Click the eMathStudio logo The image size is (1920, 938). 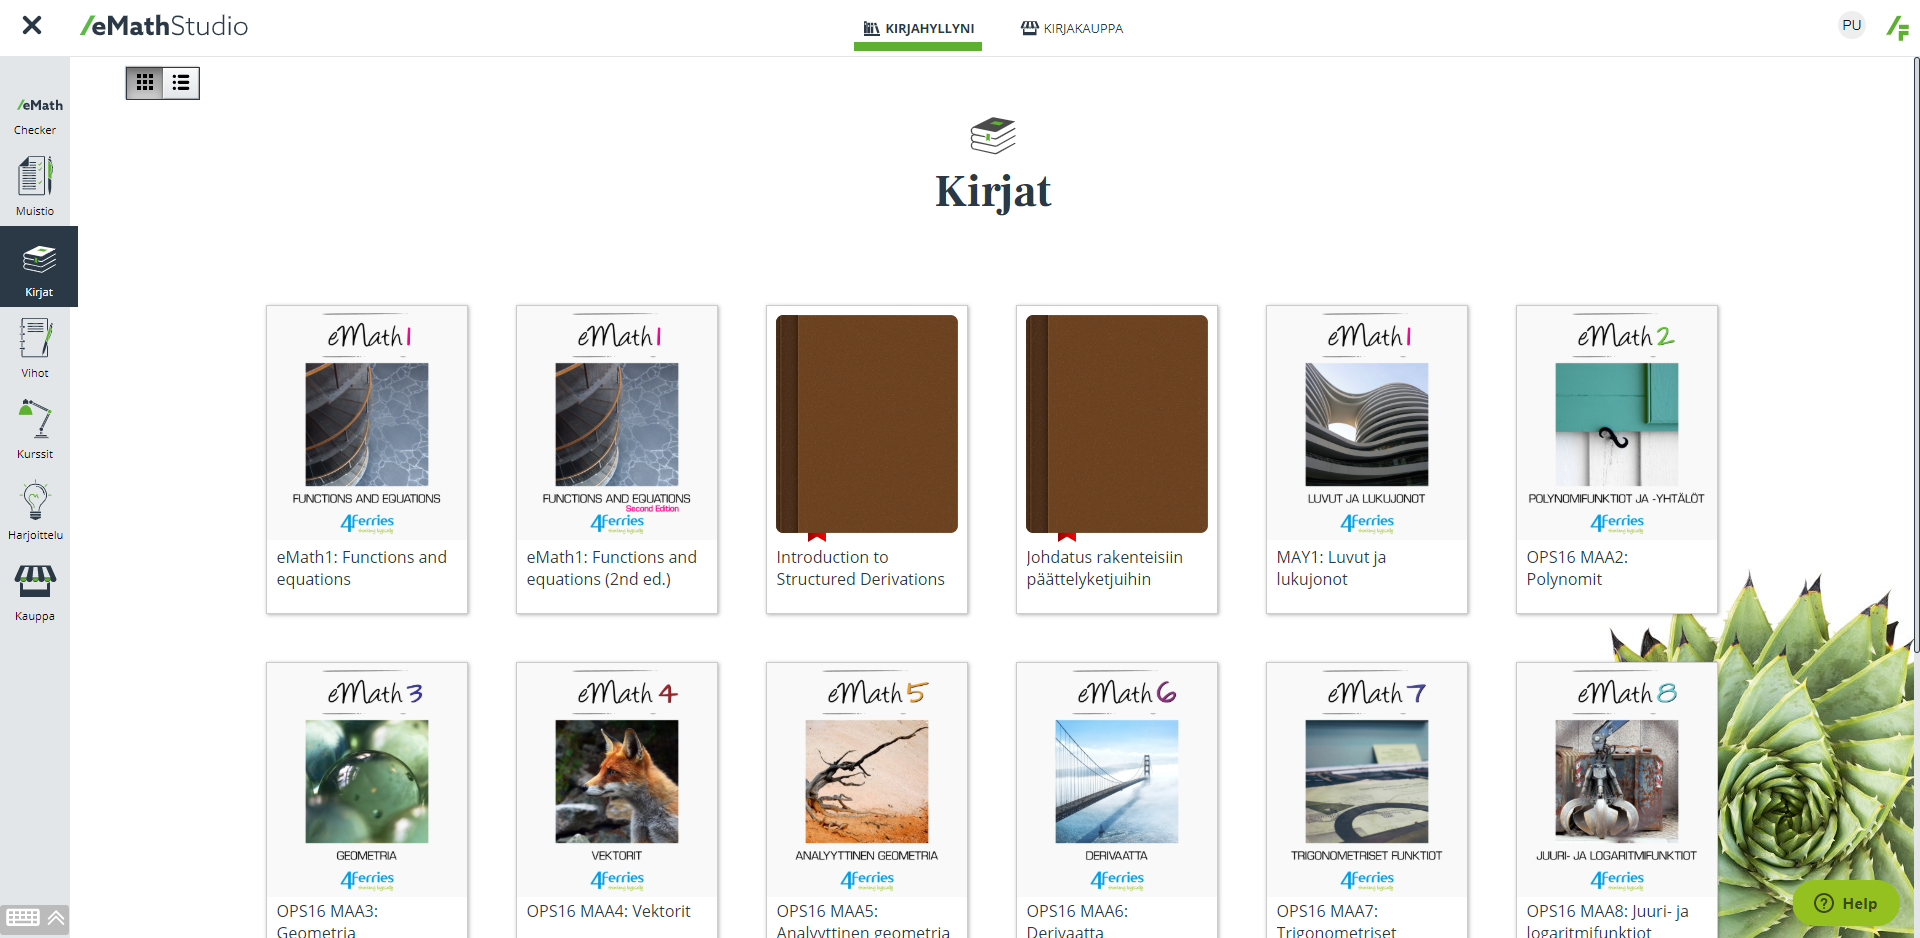[164, 26]
